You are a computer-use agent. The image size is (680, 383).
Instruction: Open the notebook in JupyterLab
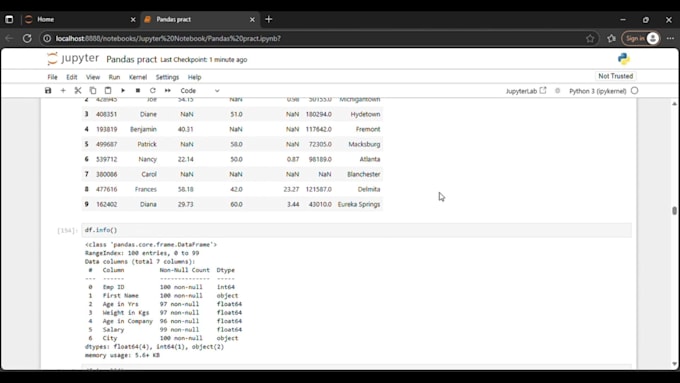[526, 91]
